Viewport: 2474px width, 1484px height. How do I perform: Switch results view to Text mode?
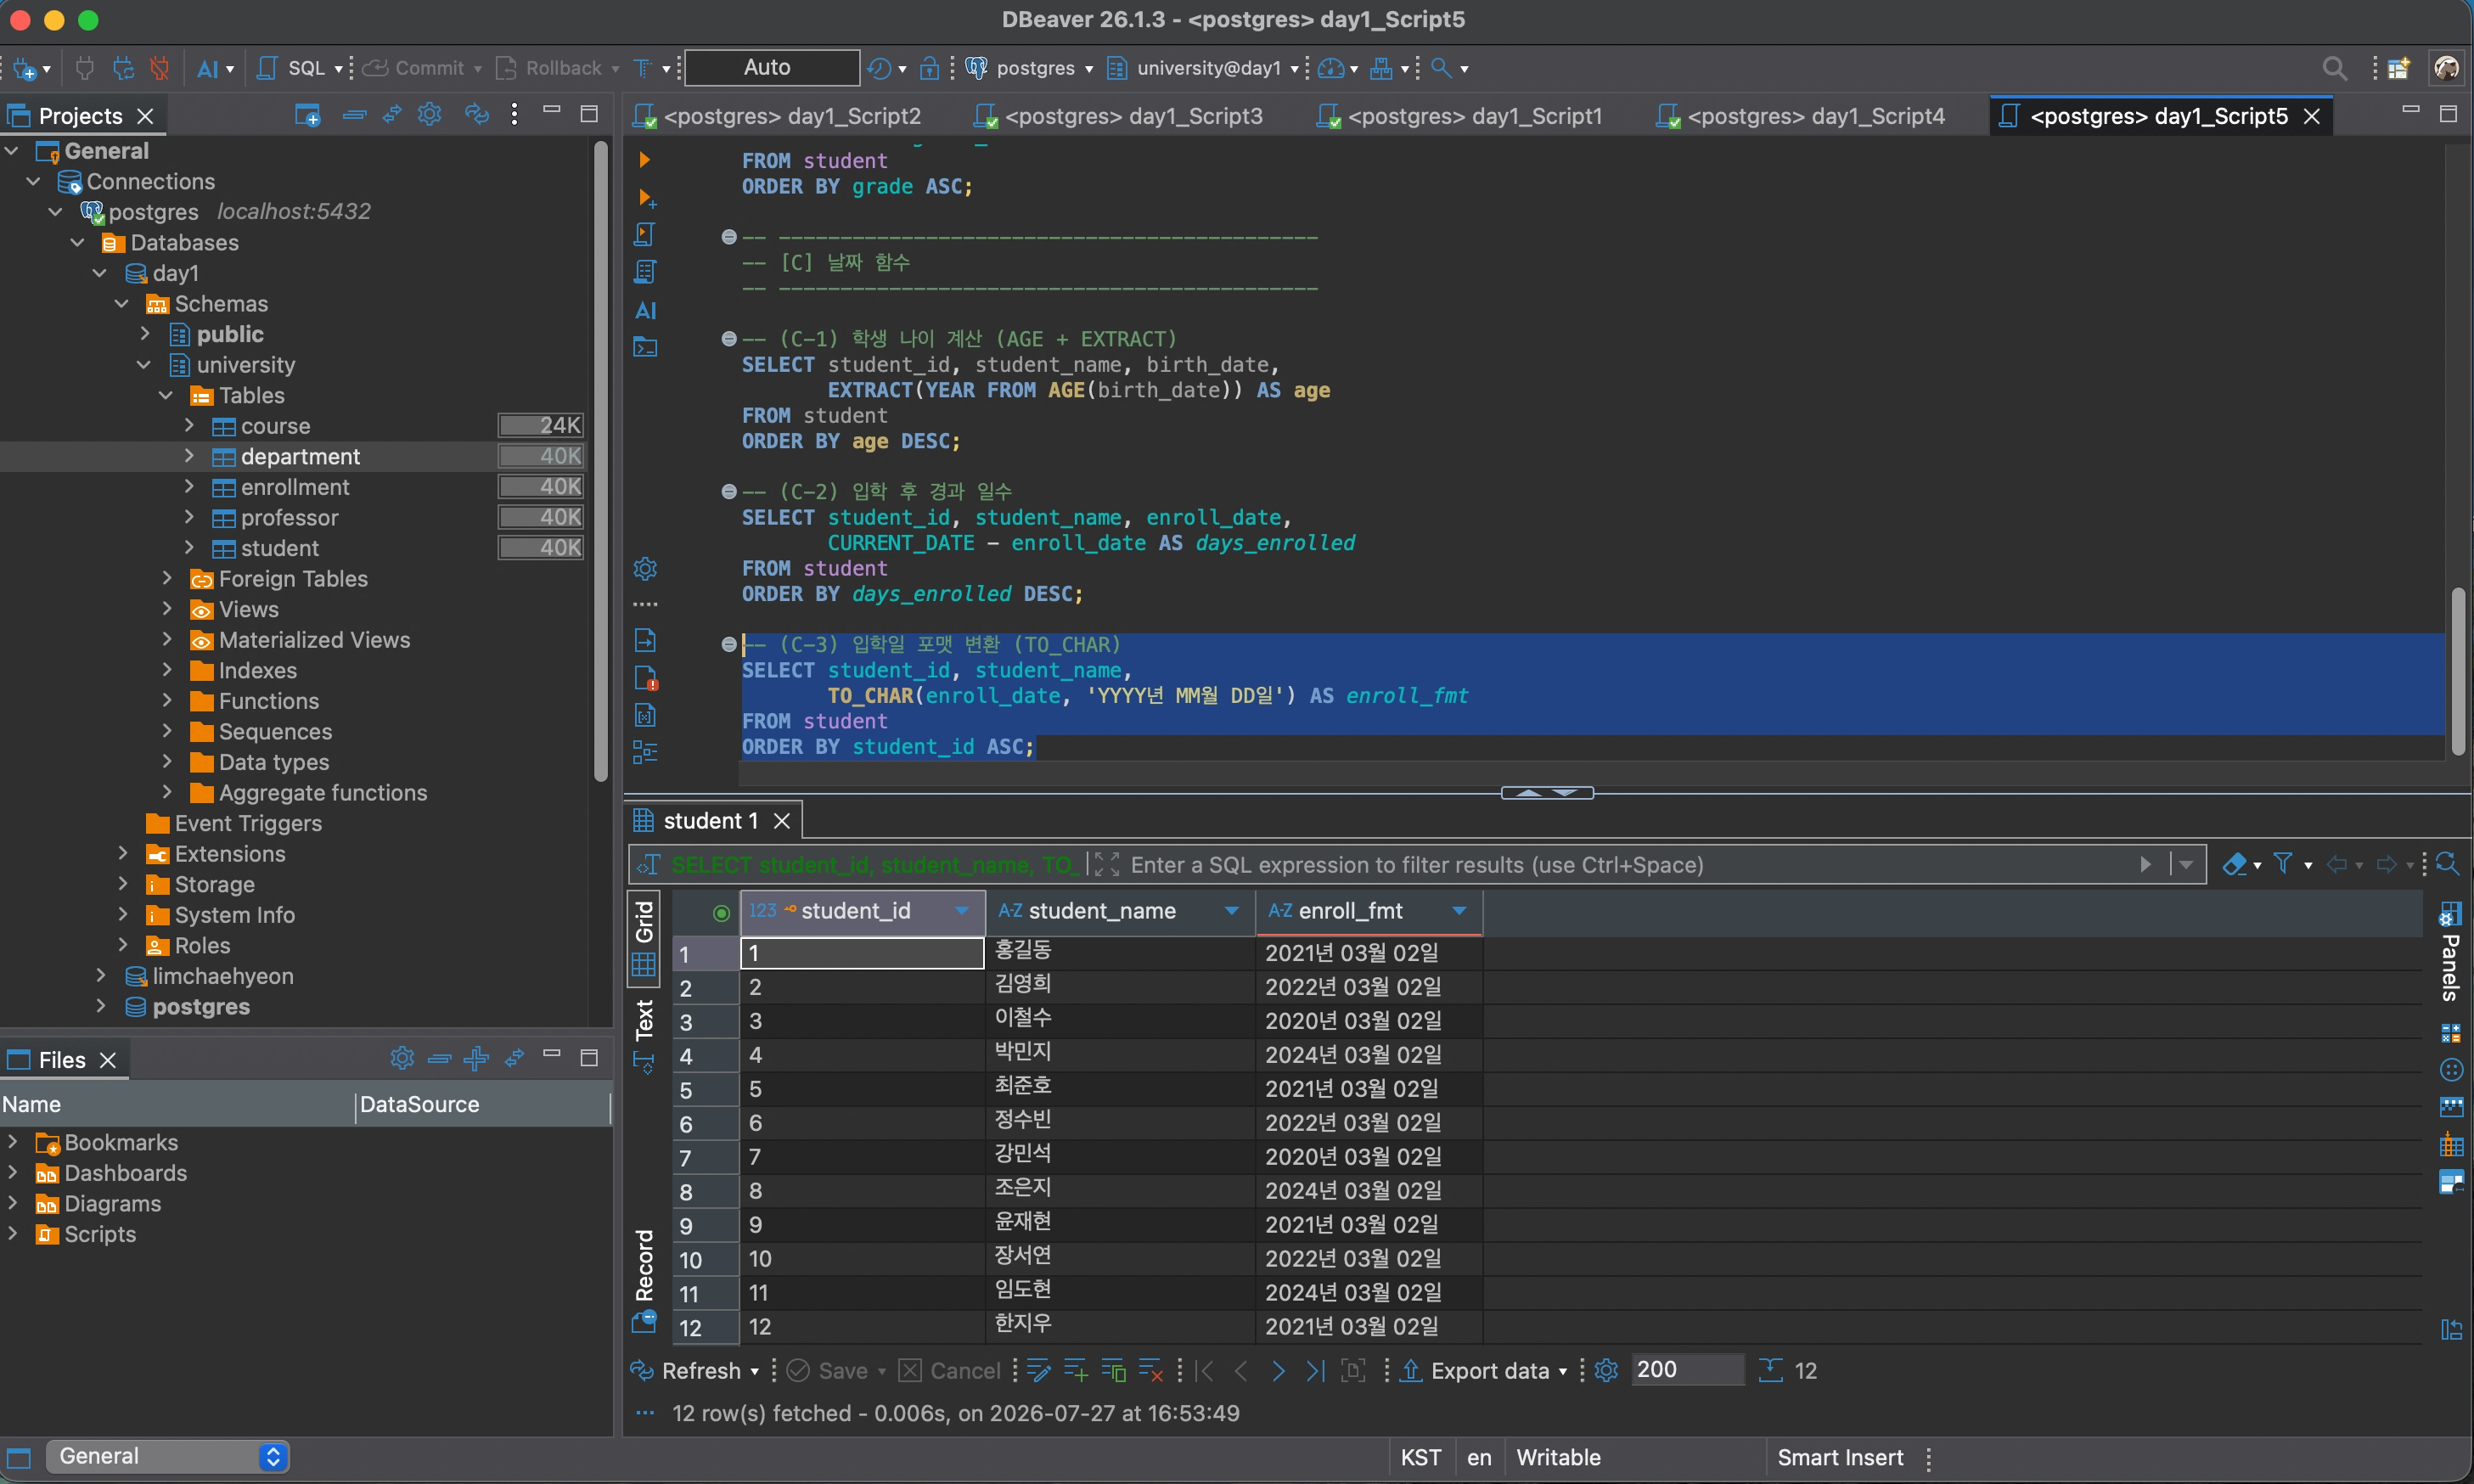(x=644, y=1036)
